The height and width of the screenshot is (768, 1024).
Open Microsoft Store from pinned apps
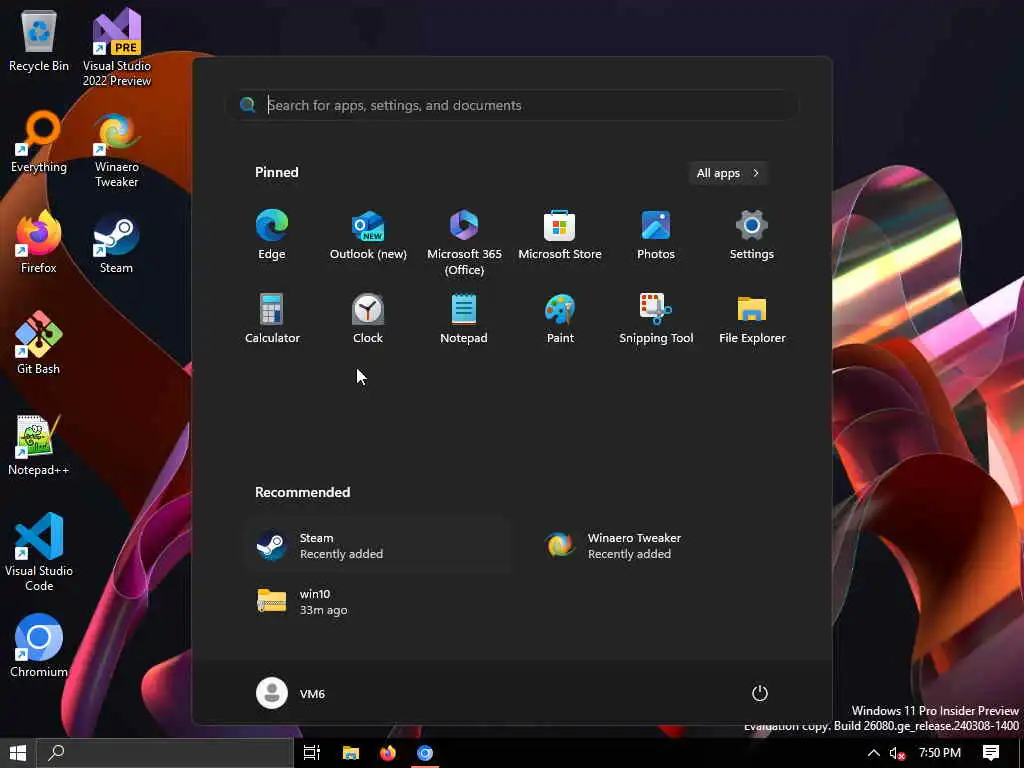[560, 235]
